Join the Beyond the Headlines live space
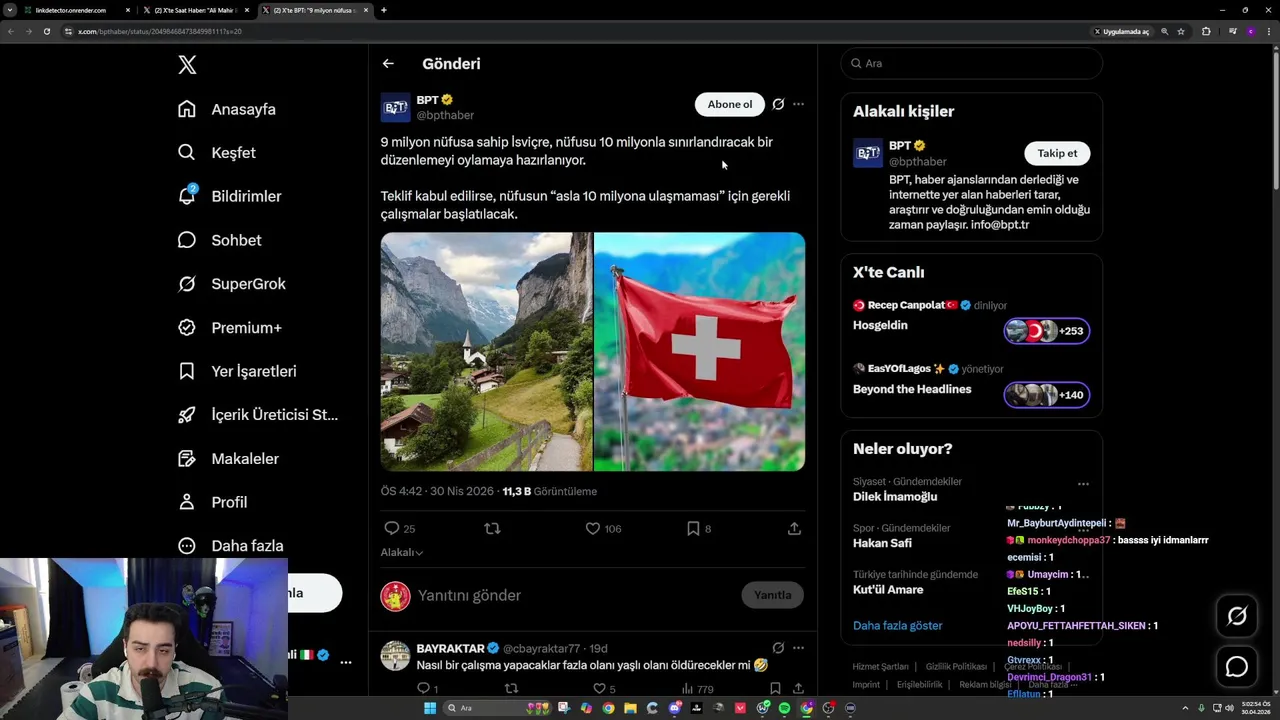The width and height of the screenshot is (1280, 720). point(1046,395)
